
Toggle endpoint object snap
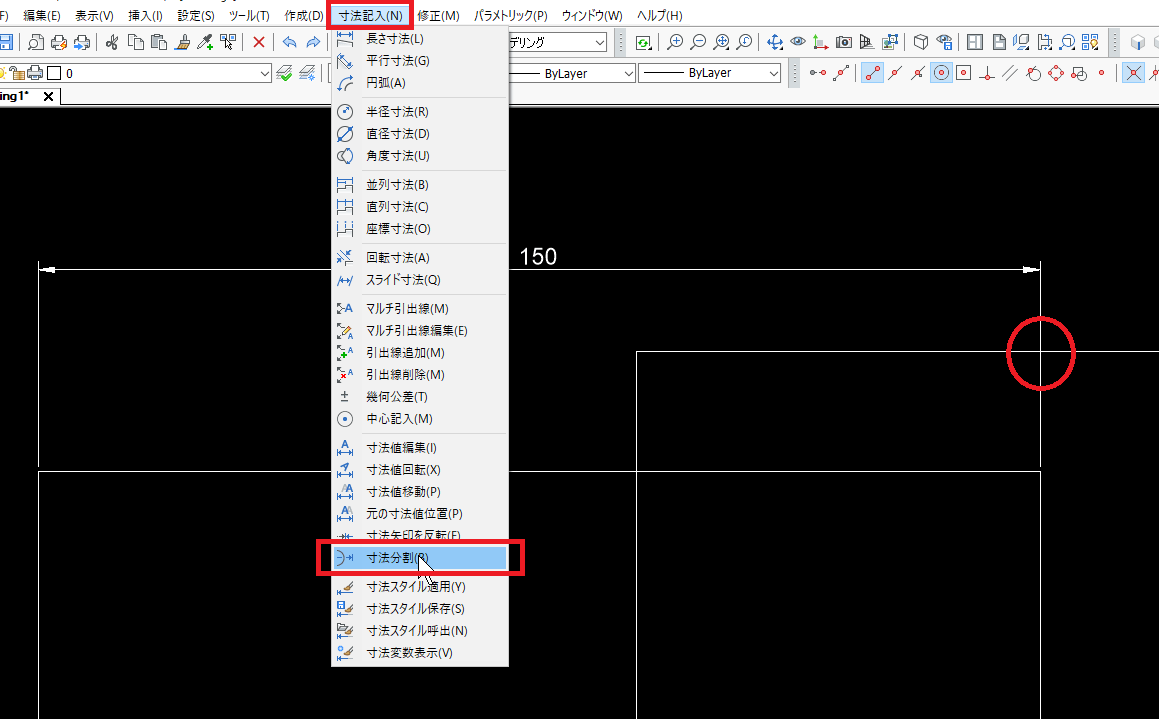873,73
